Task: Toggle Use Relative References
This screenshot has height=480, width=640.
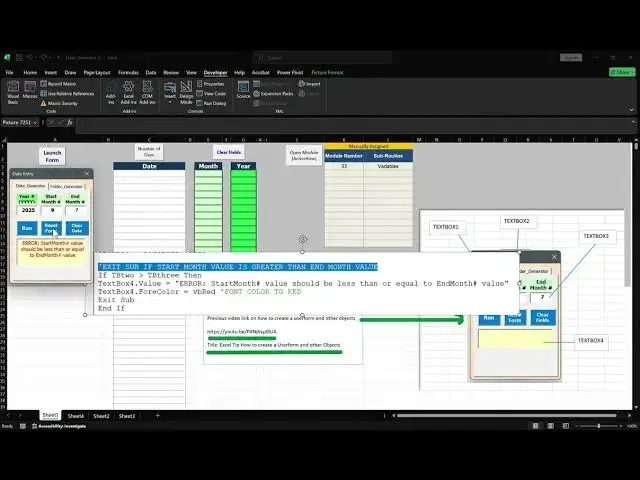Action: point(67,93)
